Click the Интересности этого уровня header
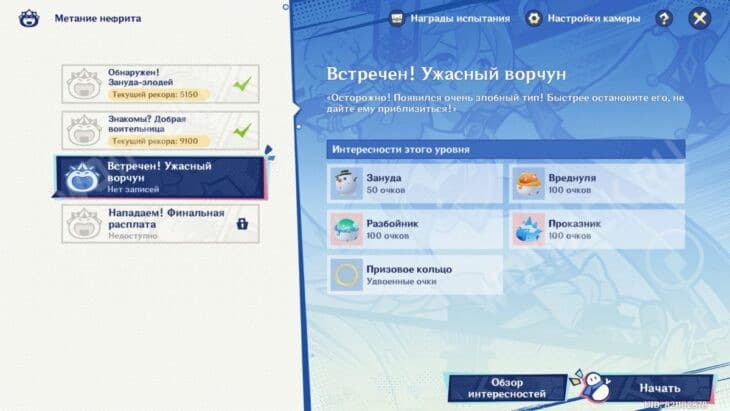Screen dimensions: 730x411 point(506,149)
